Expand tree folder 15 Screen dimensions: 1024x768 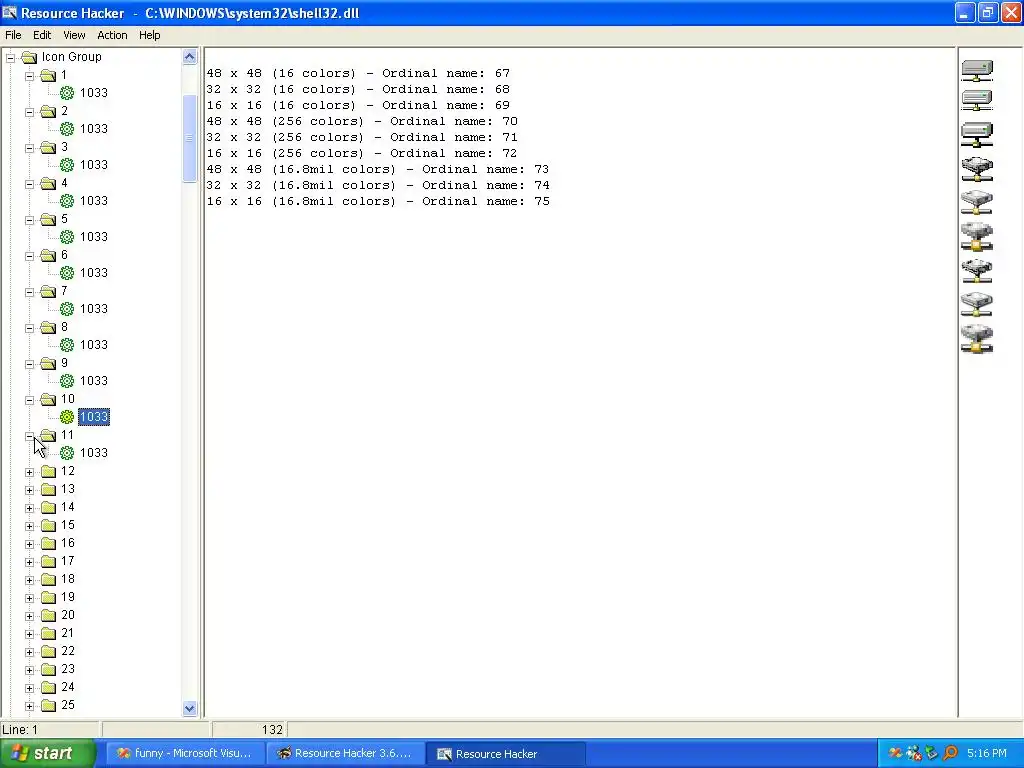[29, 526]
